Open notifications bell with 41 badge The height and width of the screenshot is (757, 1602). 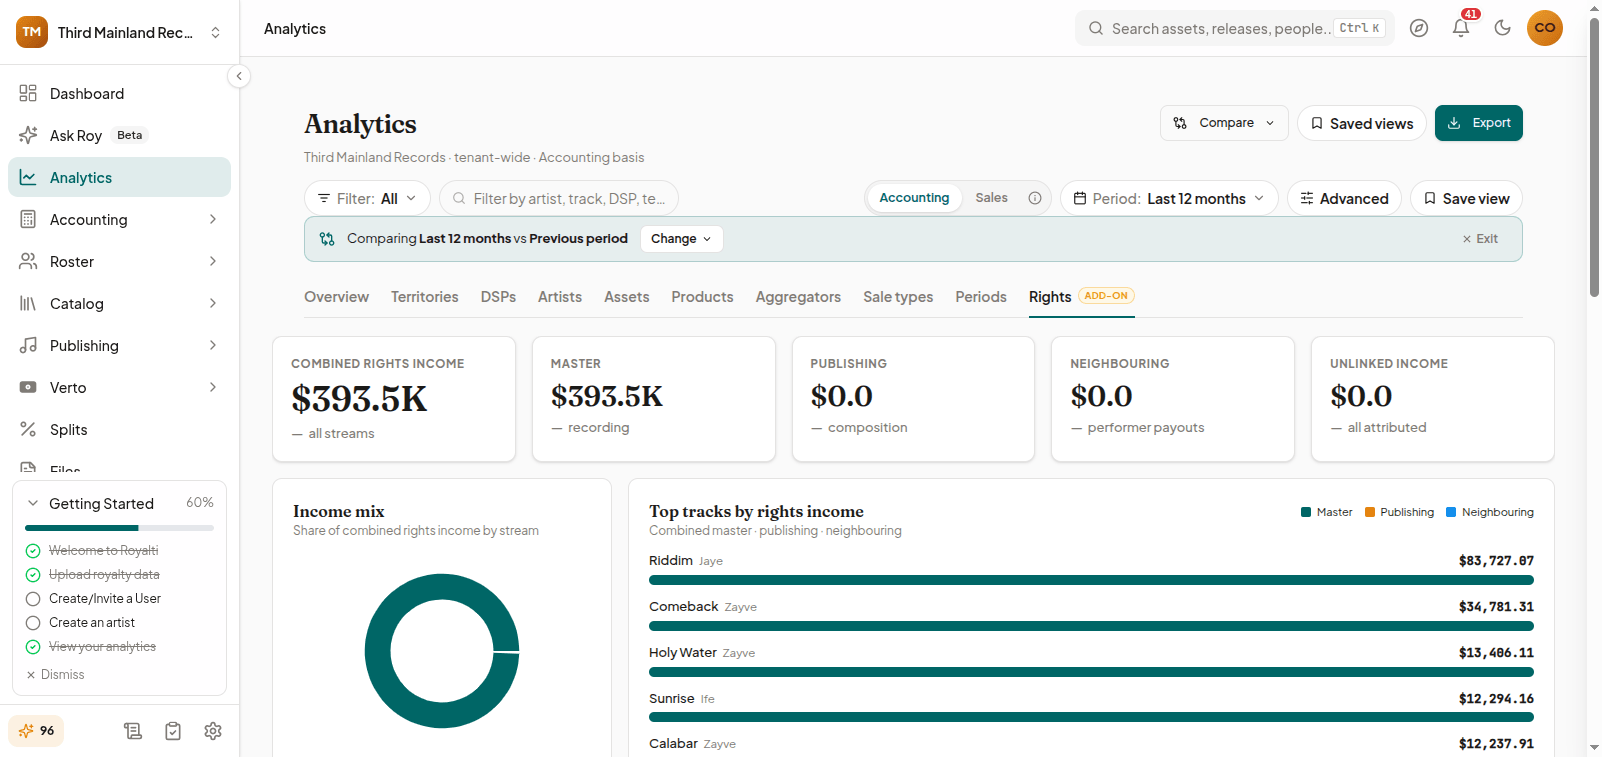1461,28
